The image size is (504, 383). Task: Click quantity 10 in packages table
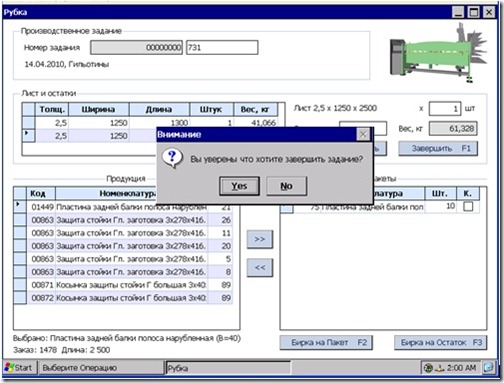440,206
